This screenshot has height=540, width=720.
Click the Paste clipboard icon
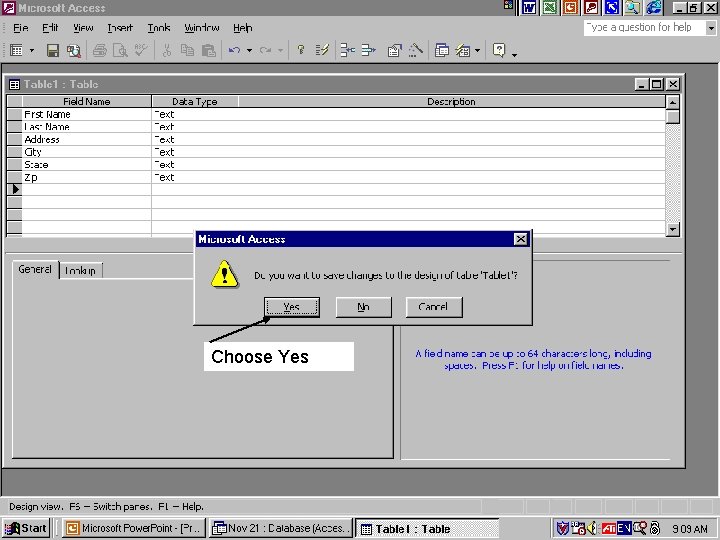(208, 50)
